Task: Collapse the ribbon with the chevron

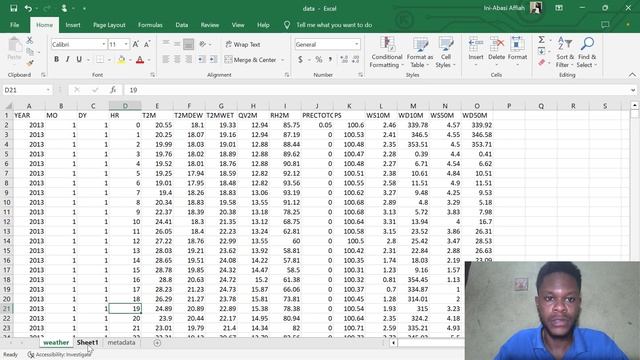Action: [x=632, y=75]
